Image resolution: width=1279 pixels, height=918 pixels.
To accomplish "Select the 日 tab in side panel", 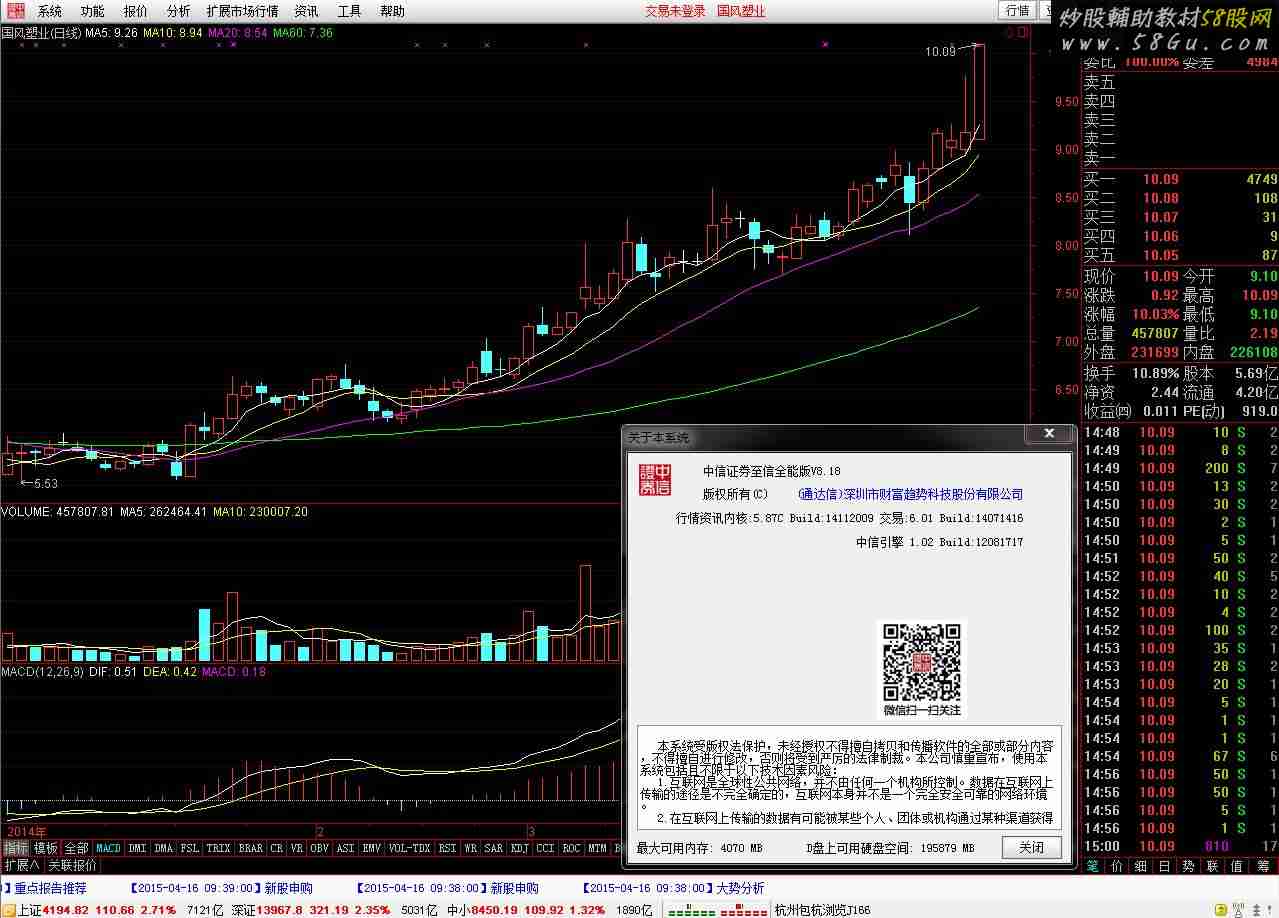I will pyautogui.click(x=1165, y=866).
